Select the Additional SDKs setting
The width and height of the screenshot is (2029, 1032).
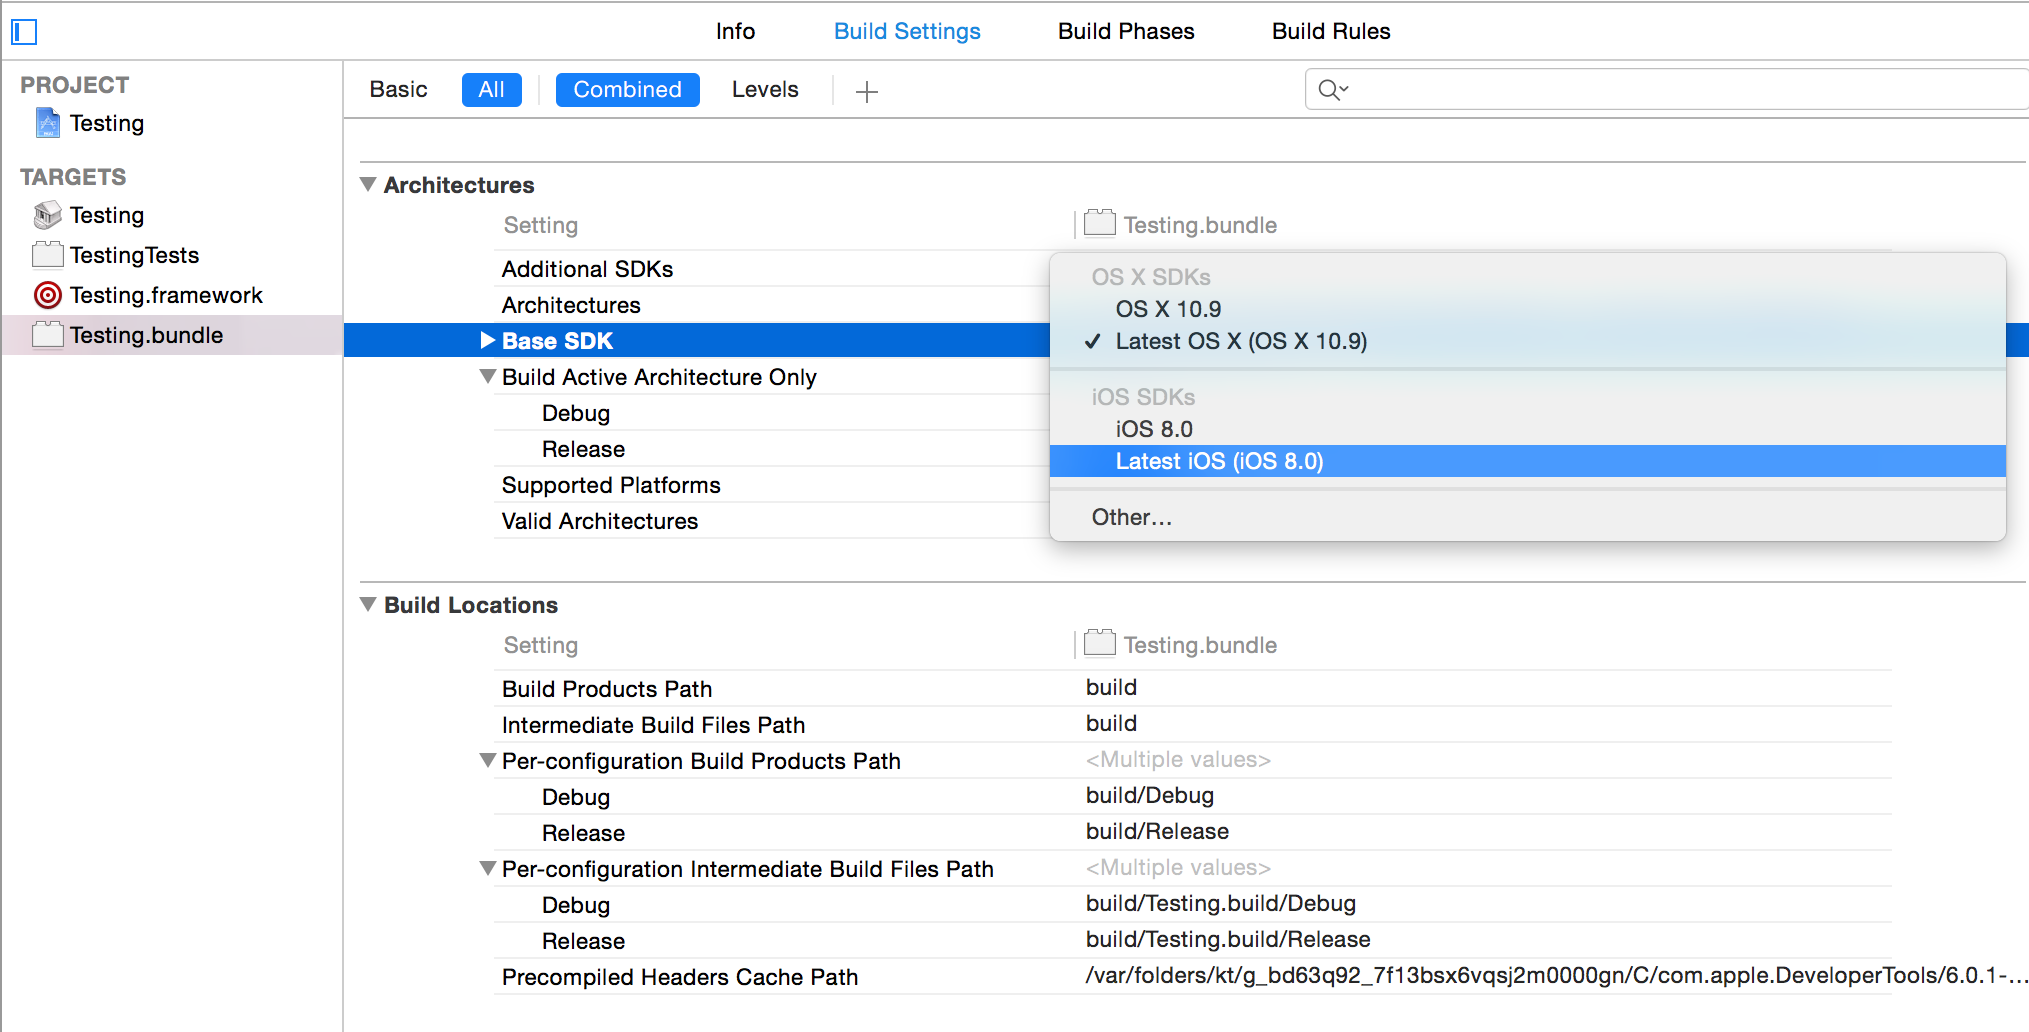pos(587,269)
